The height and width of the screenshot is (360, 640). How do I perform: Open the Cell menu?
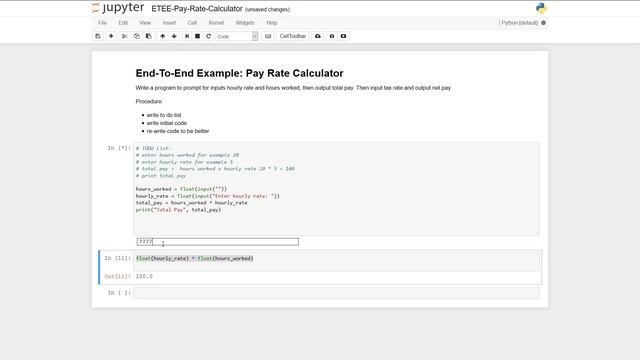coord(192,23)
